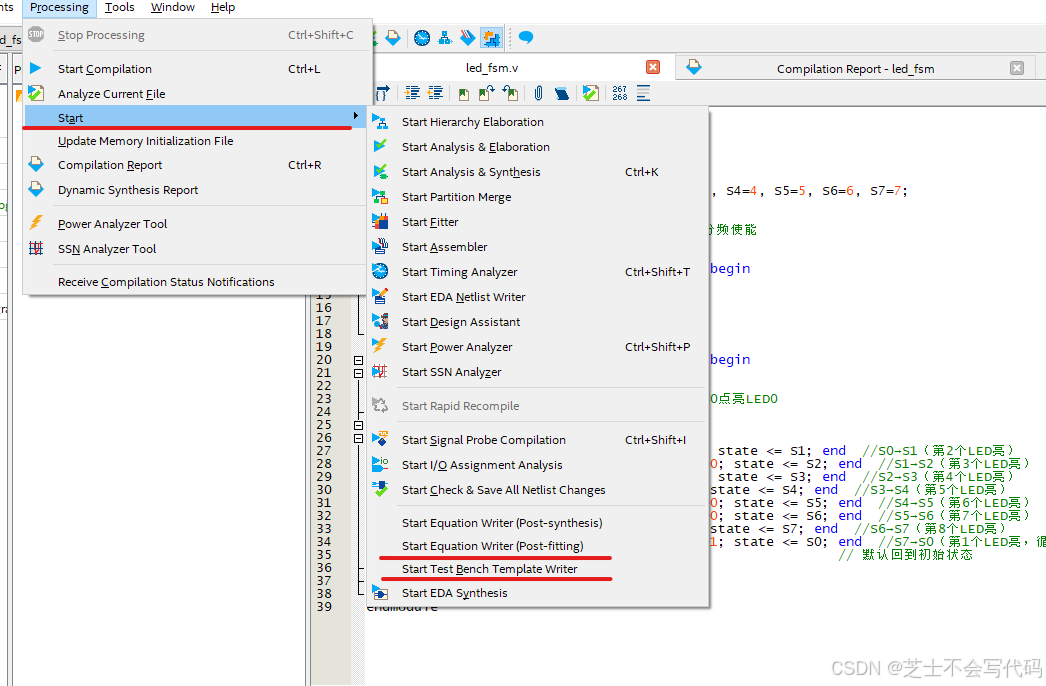
Task: Open hierarchy netlist viewer toolbar icon
Action: coord(445,38)
